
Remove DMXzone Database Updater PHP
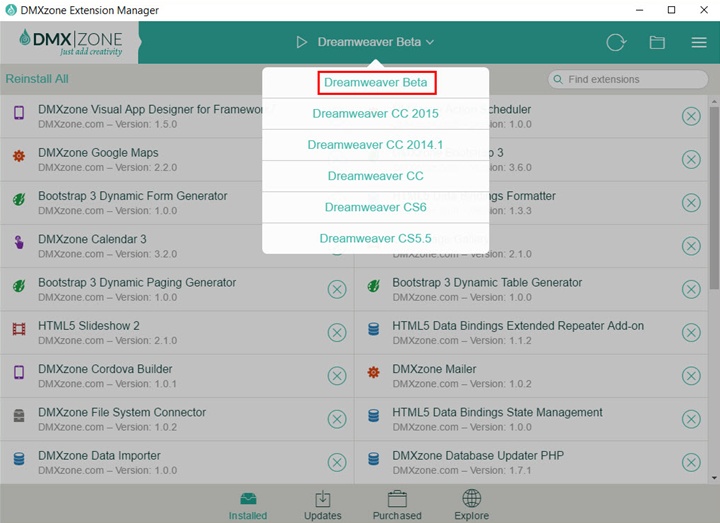(691, 462)
